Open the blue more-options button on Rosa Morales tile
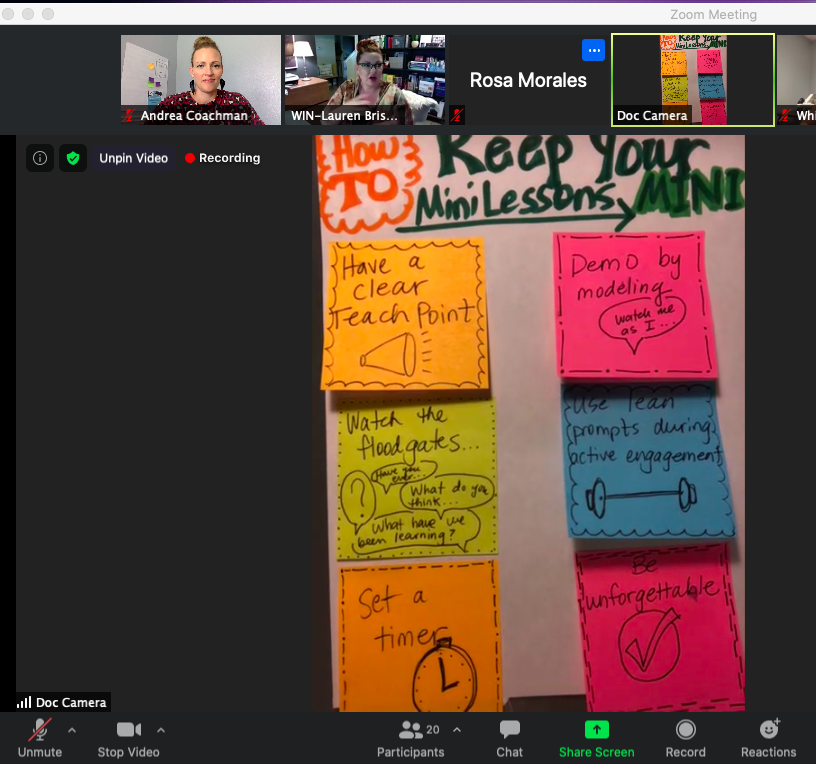The width and height of the screenshot is (816, 764). pos(593,50)
